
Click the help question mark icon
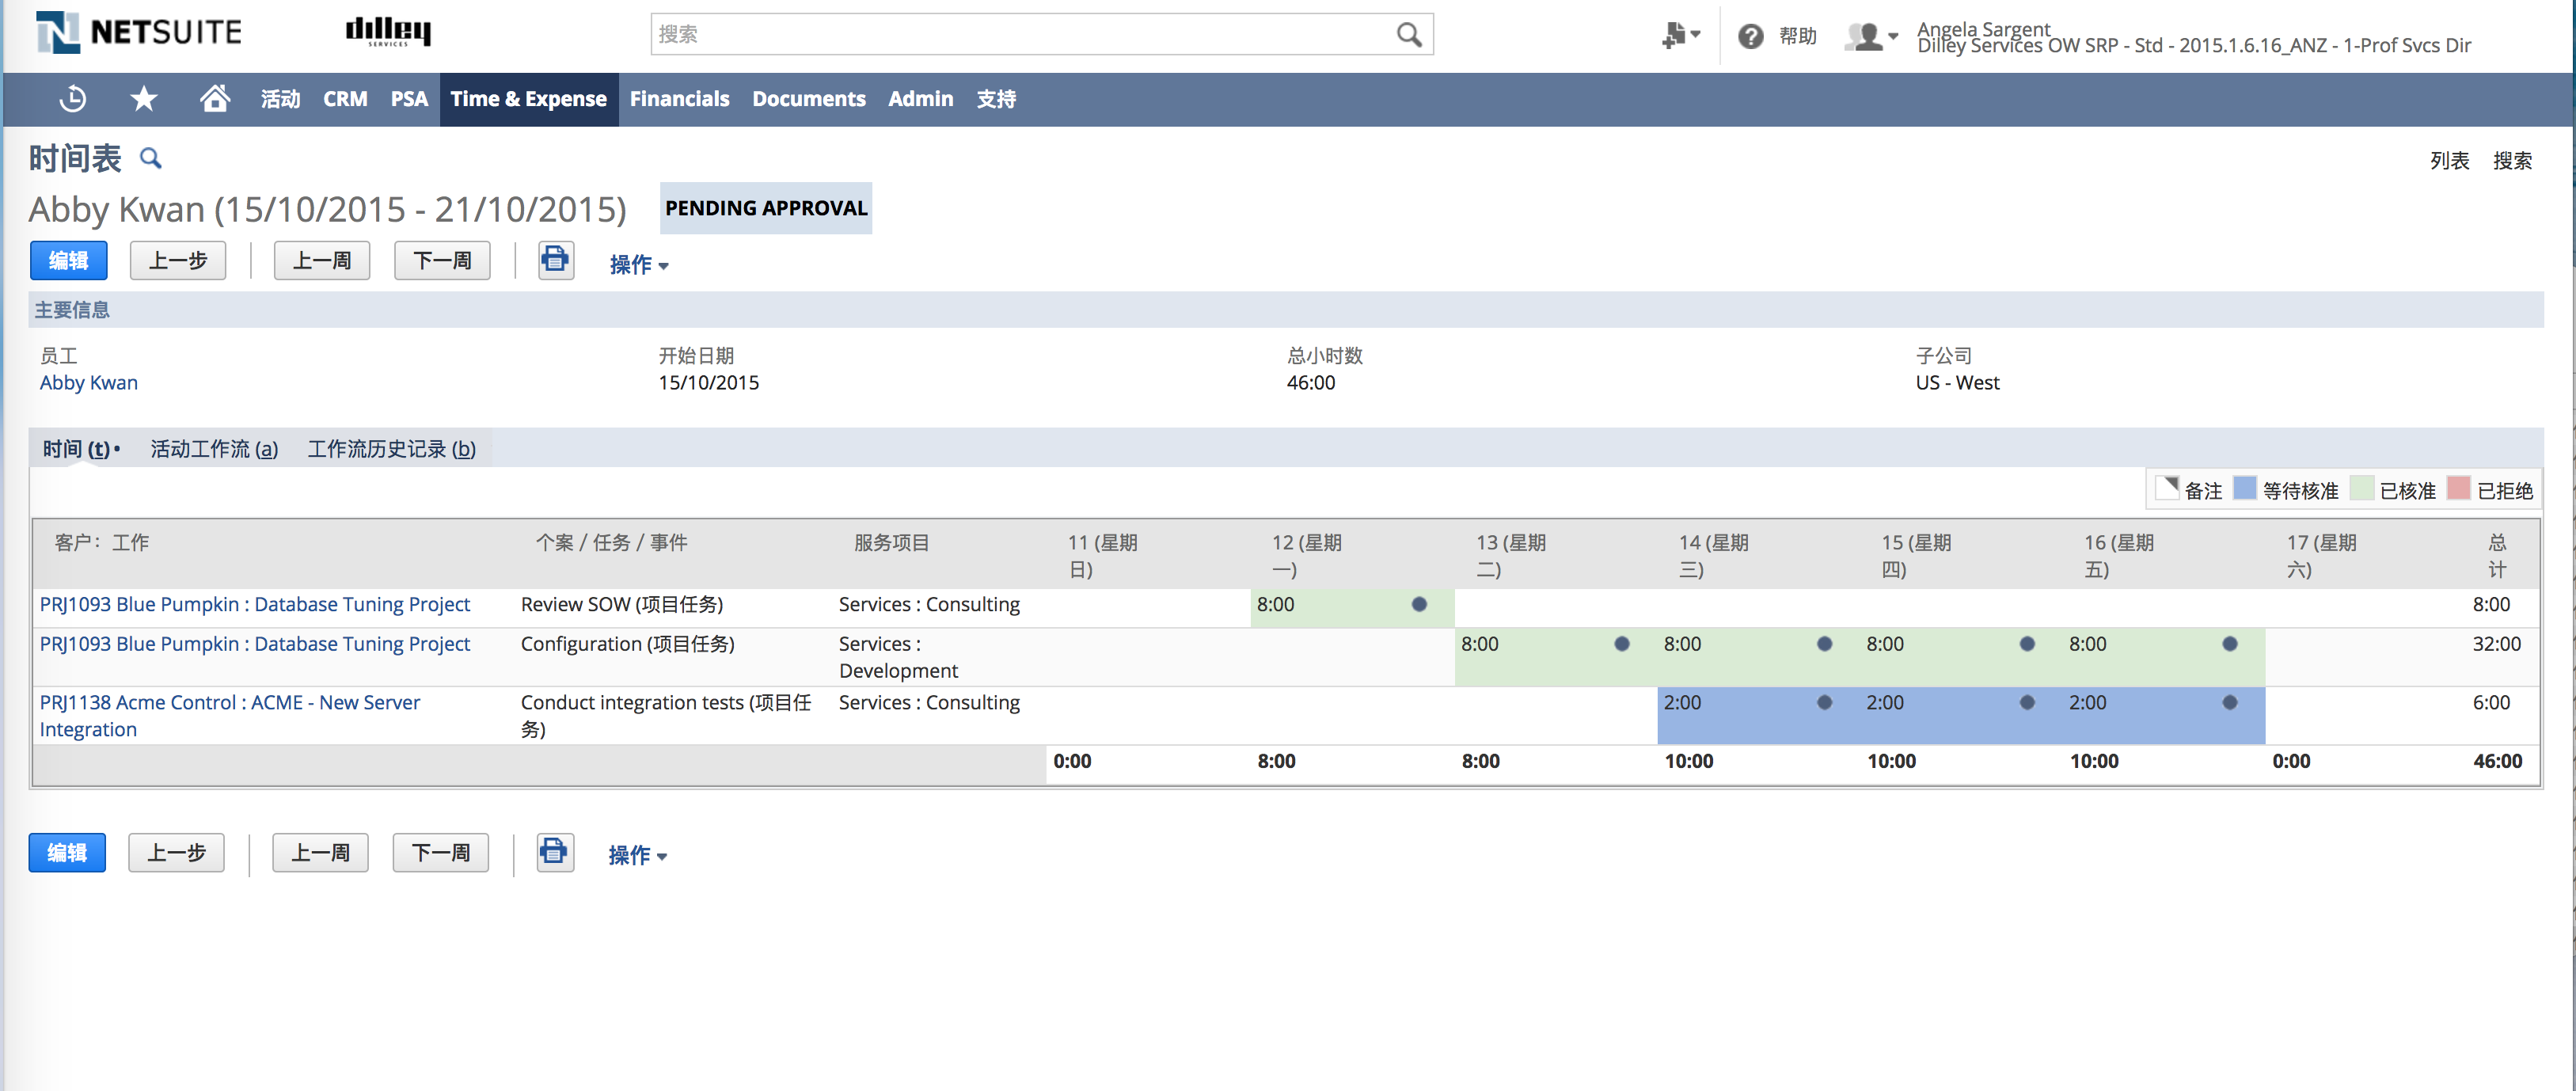1750,37
